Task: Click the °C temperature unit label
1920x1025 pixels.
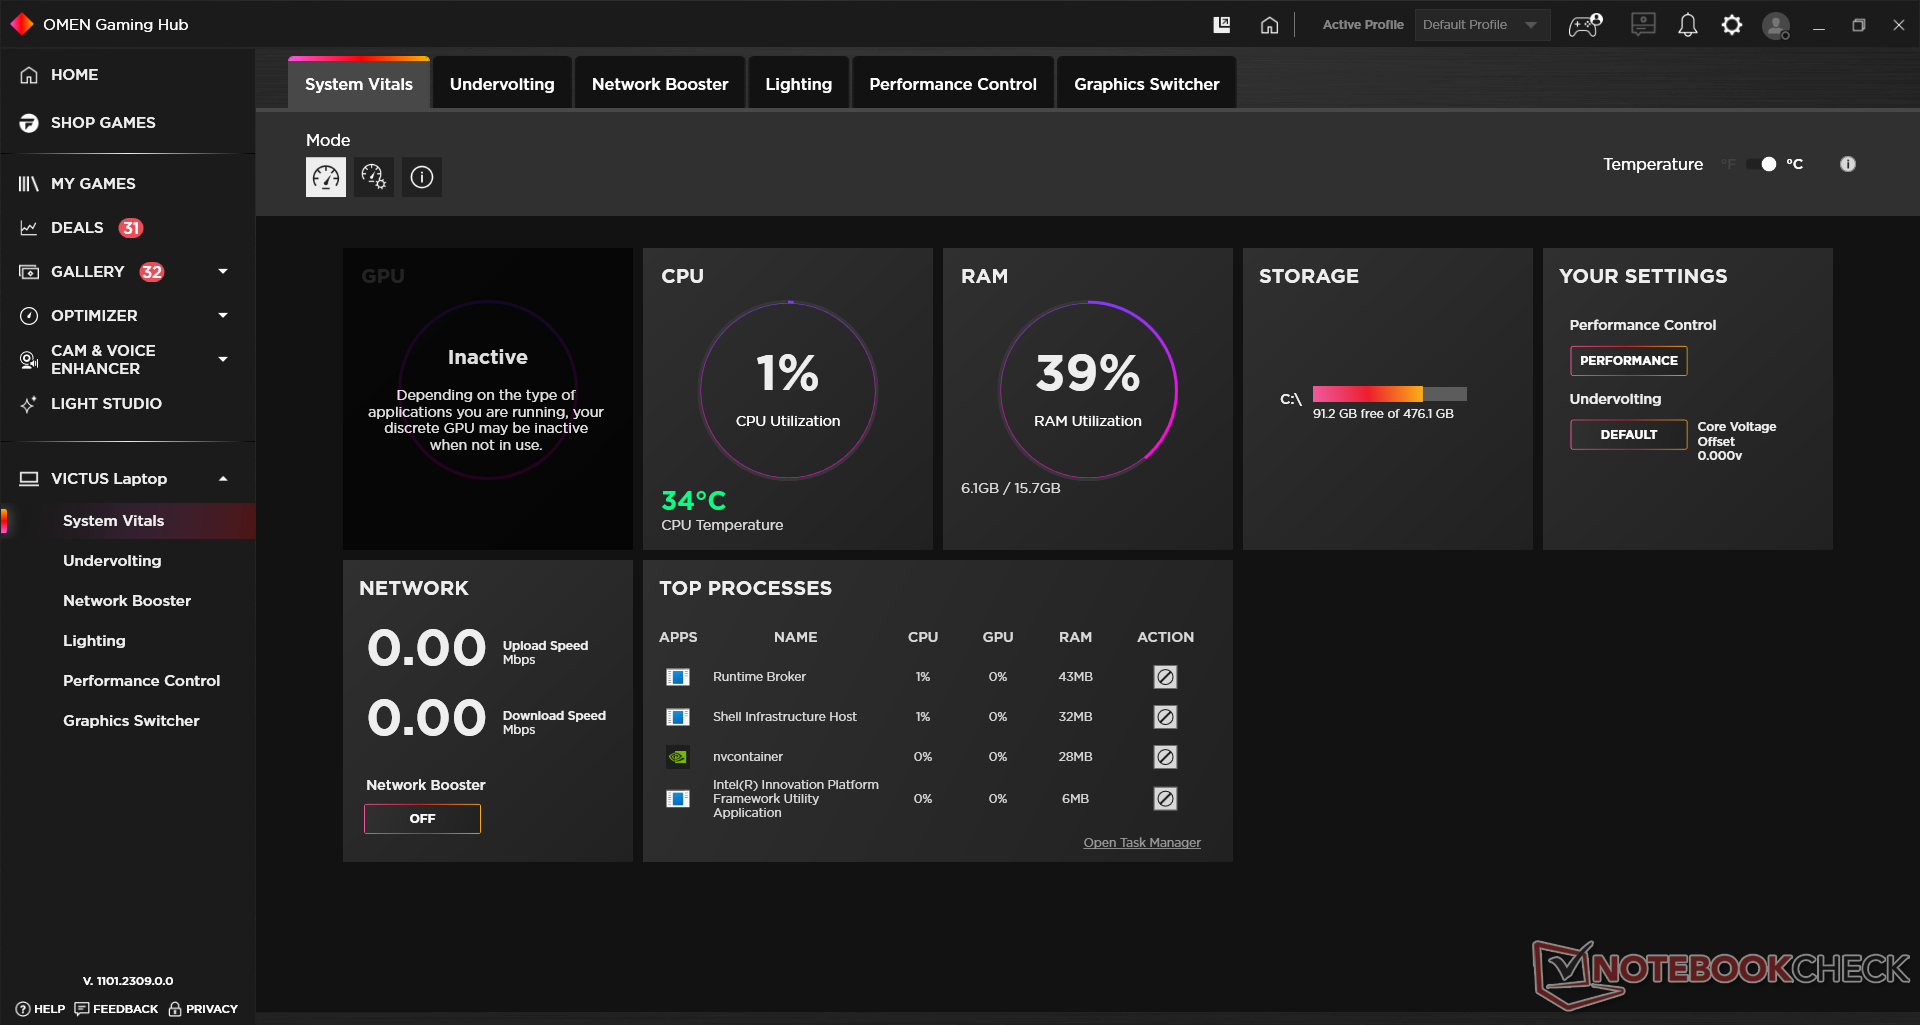Action: click(1795, 164)
